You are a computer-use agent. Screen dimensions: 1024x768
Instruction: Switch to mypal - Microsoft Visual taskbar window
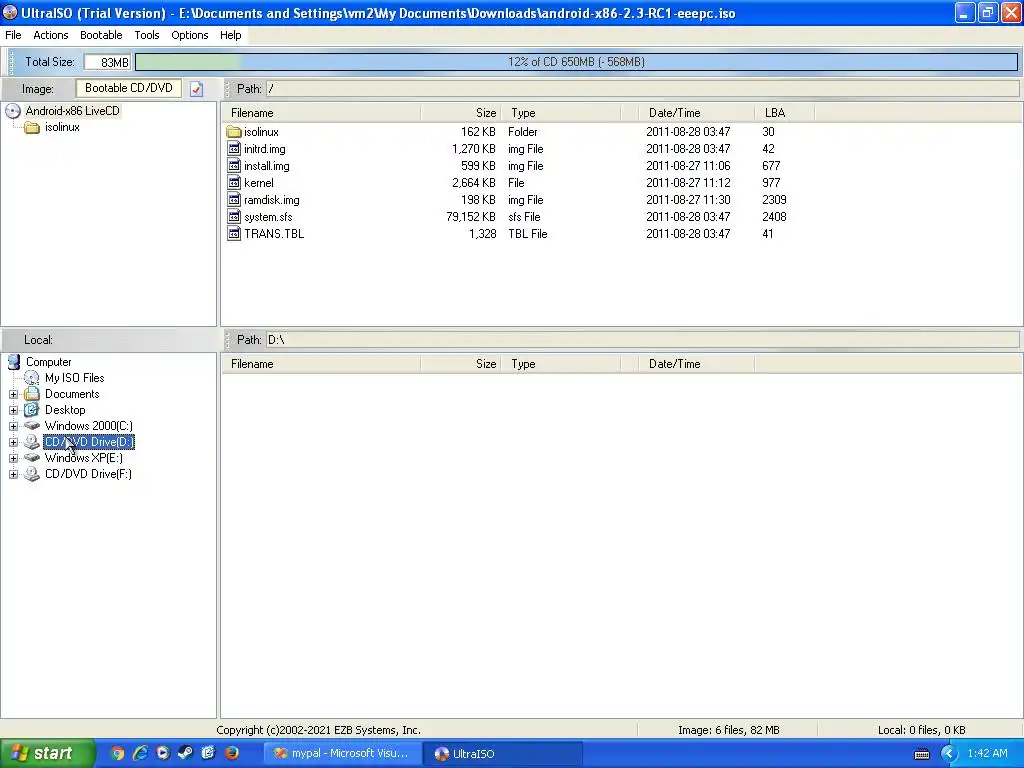coord(341,754)
